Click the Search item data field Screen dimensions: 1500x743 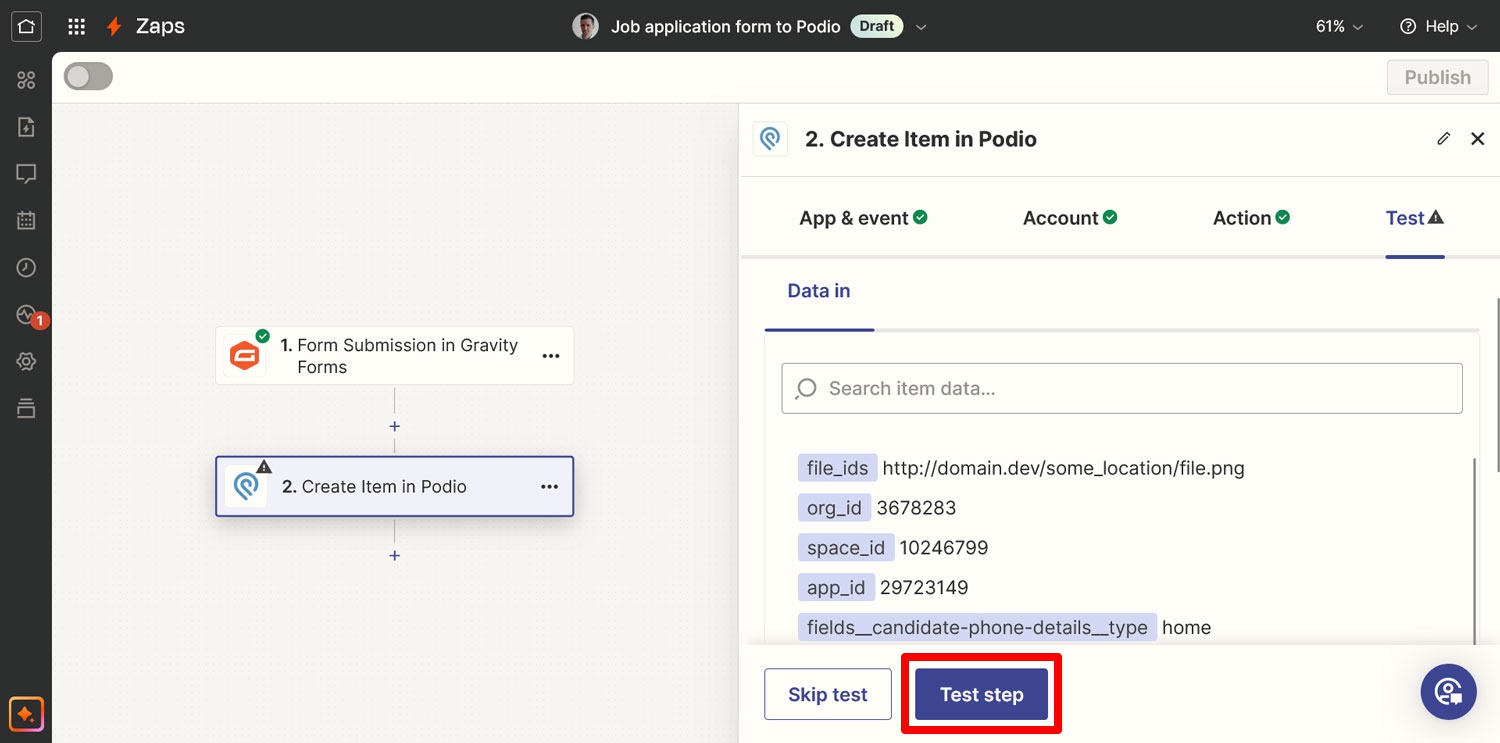click(x=1122, y=388)
